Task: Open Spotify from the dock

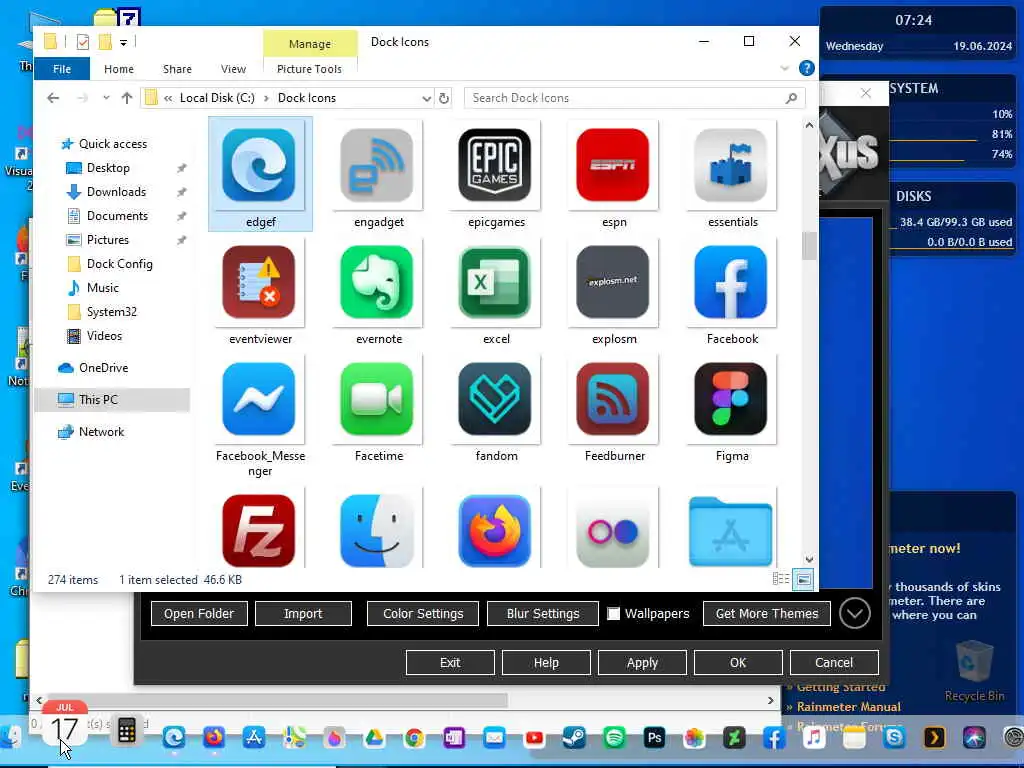Action: (614, 737)
